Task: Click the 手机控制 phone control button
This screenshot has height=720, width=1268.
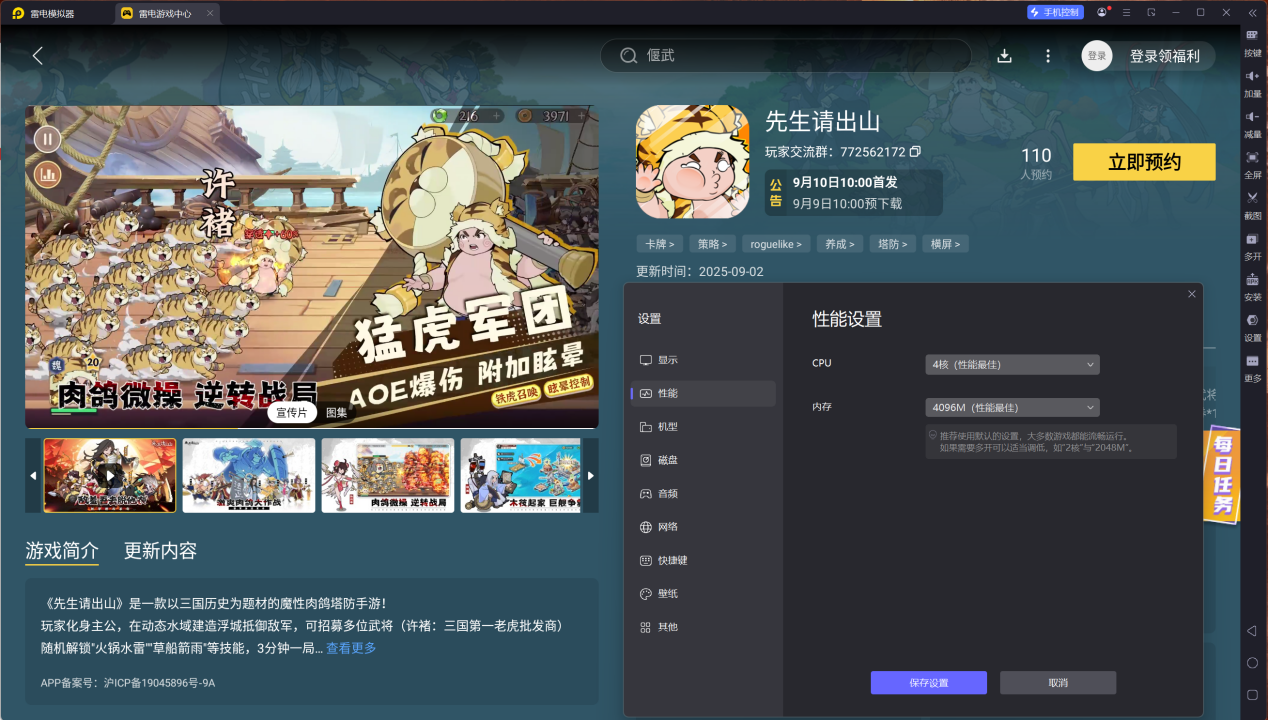Action: pos(1054,12)
